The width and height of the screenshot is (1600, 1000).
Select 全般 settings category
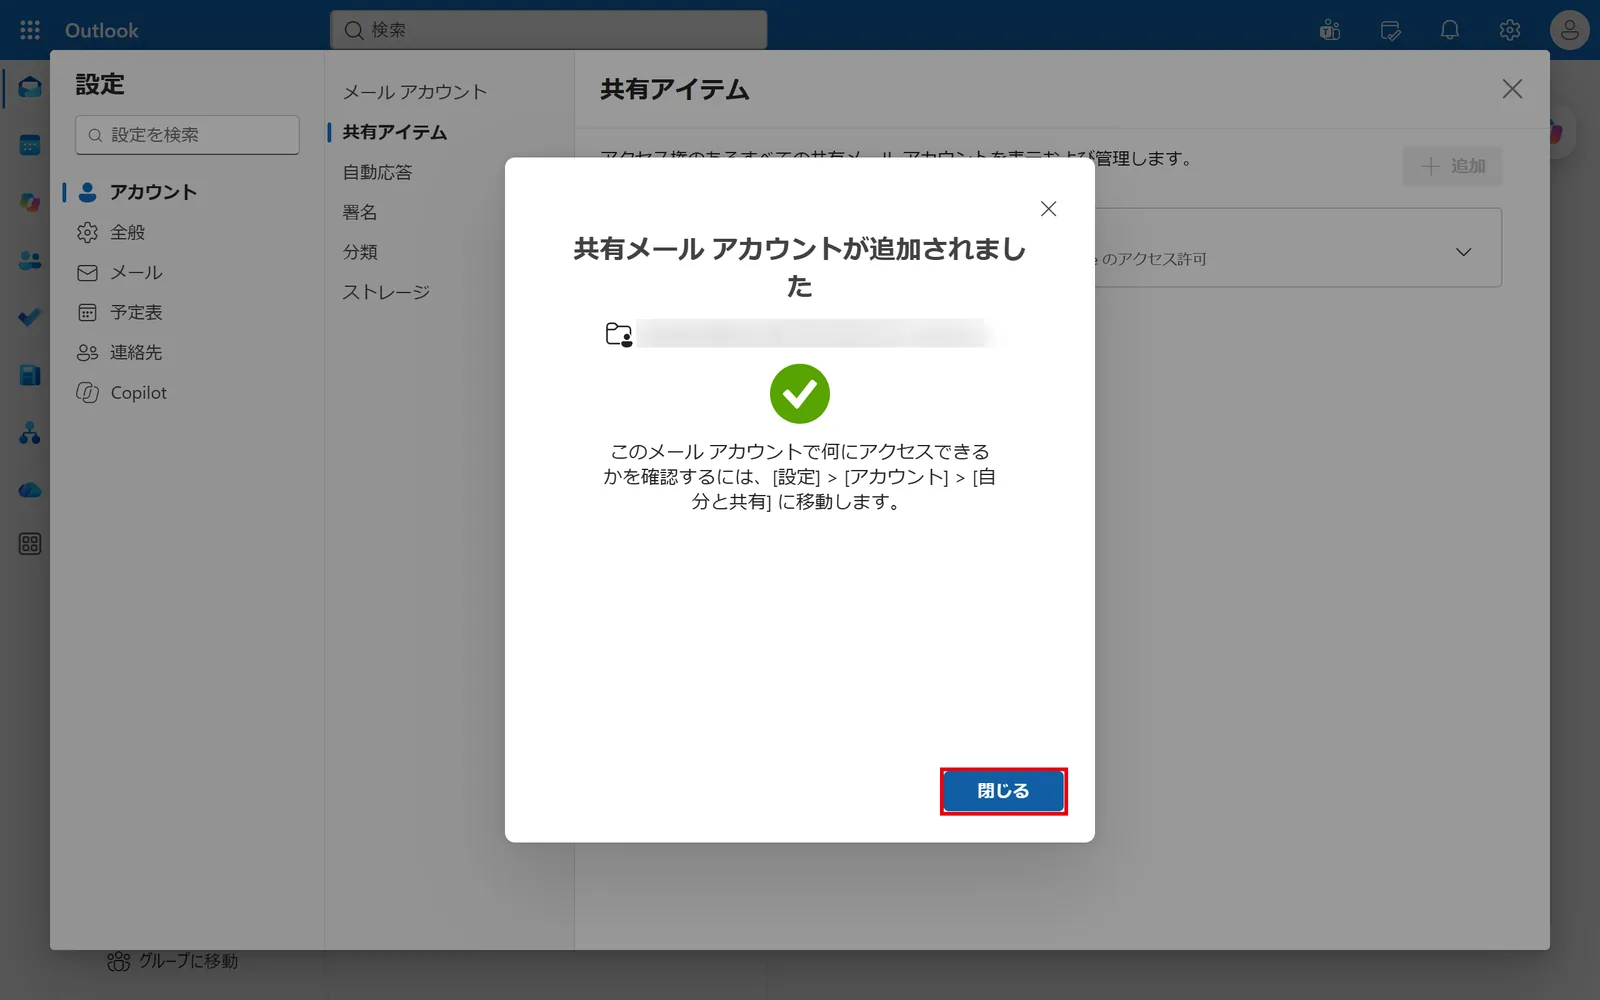pos(111,232)
